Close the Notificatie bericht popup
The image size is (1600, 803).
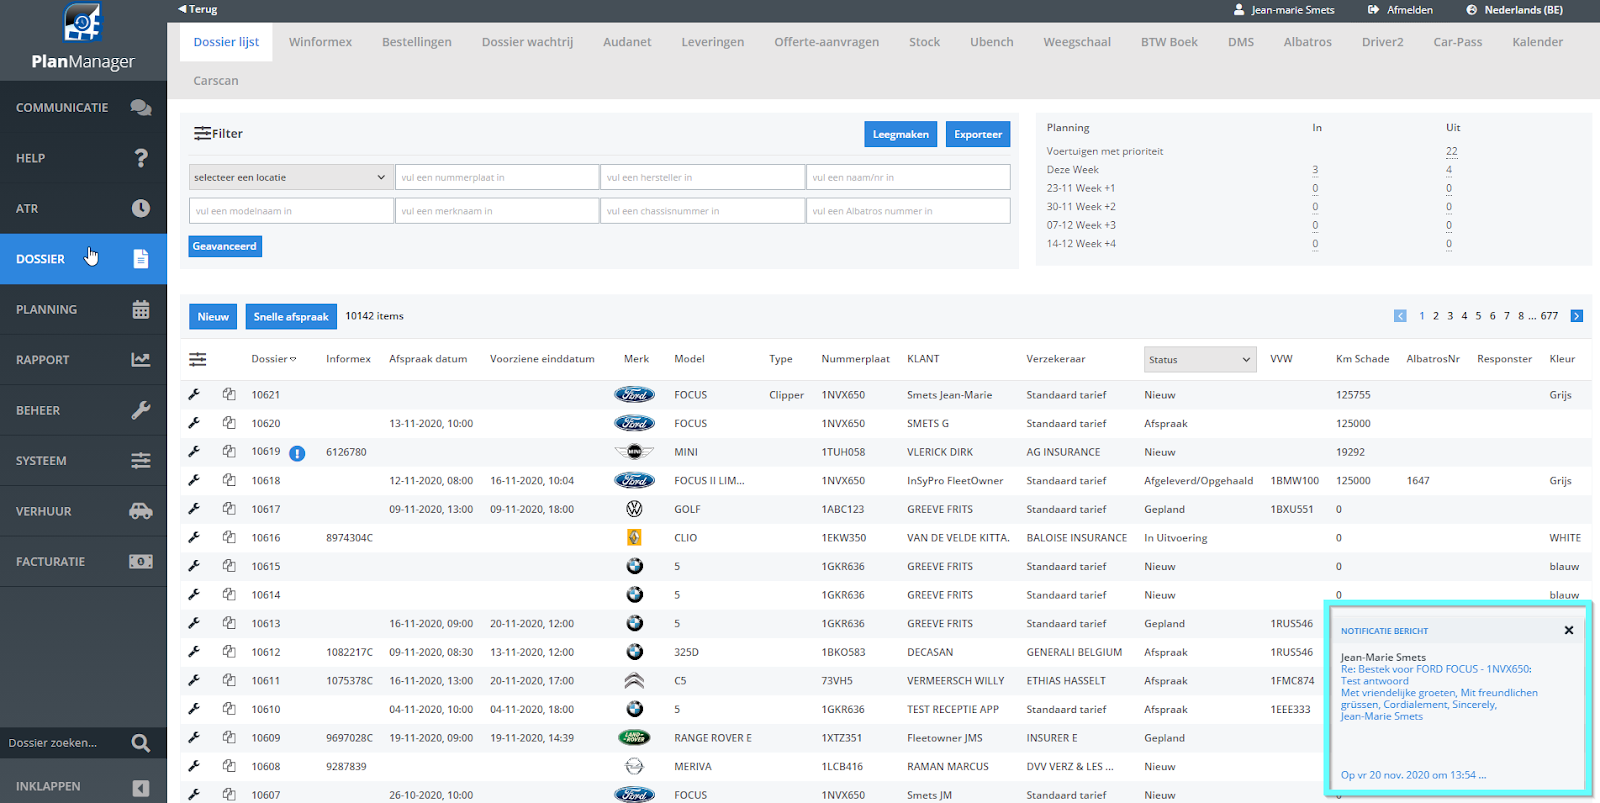(1568, 630)
